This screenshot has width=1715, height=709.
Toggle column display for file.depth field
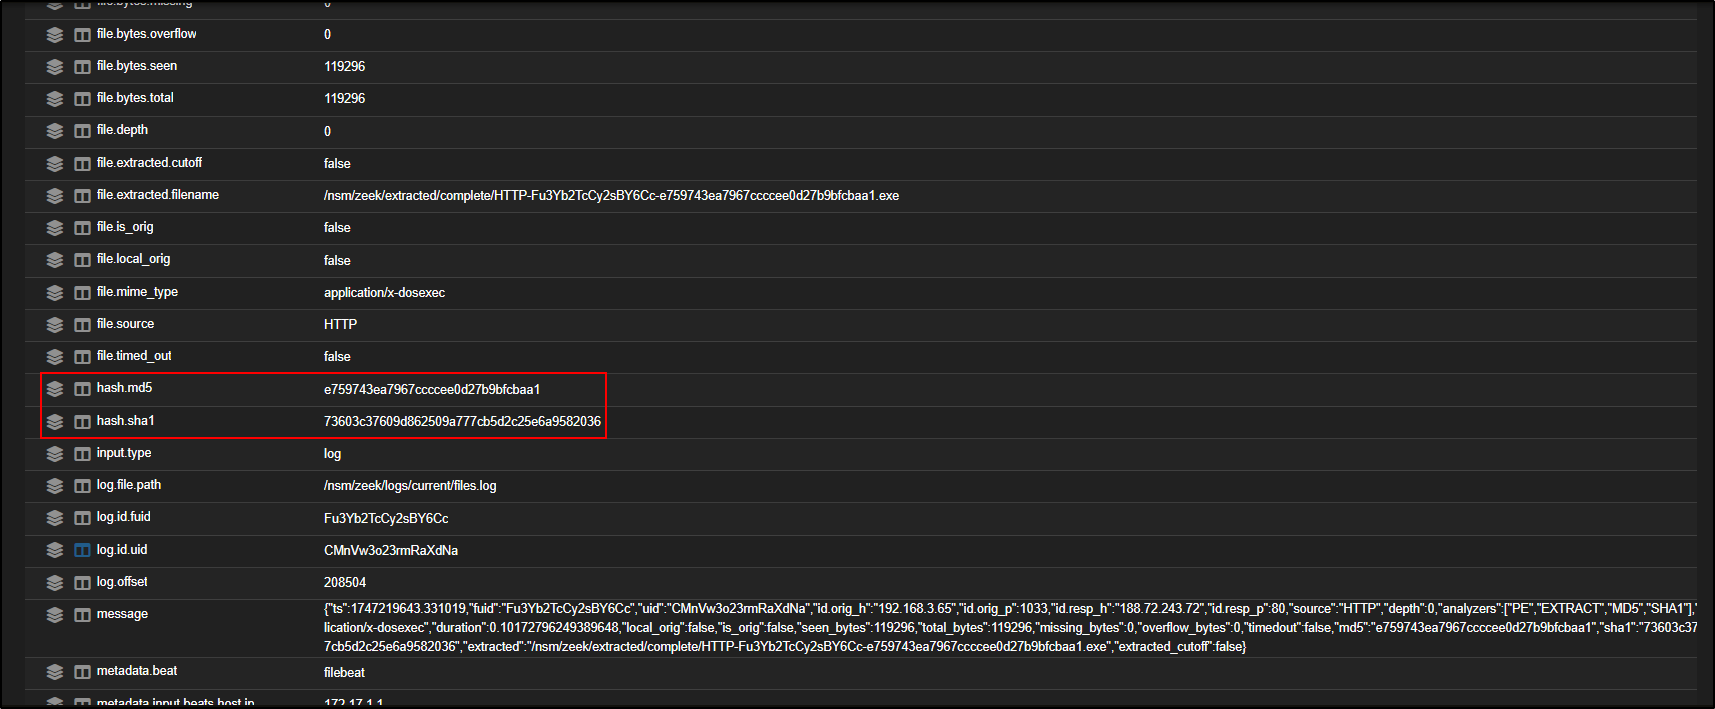[x=82, y=131]
